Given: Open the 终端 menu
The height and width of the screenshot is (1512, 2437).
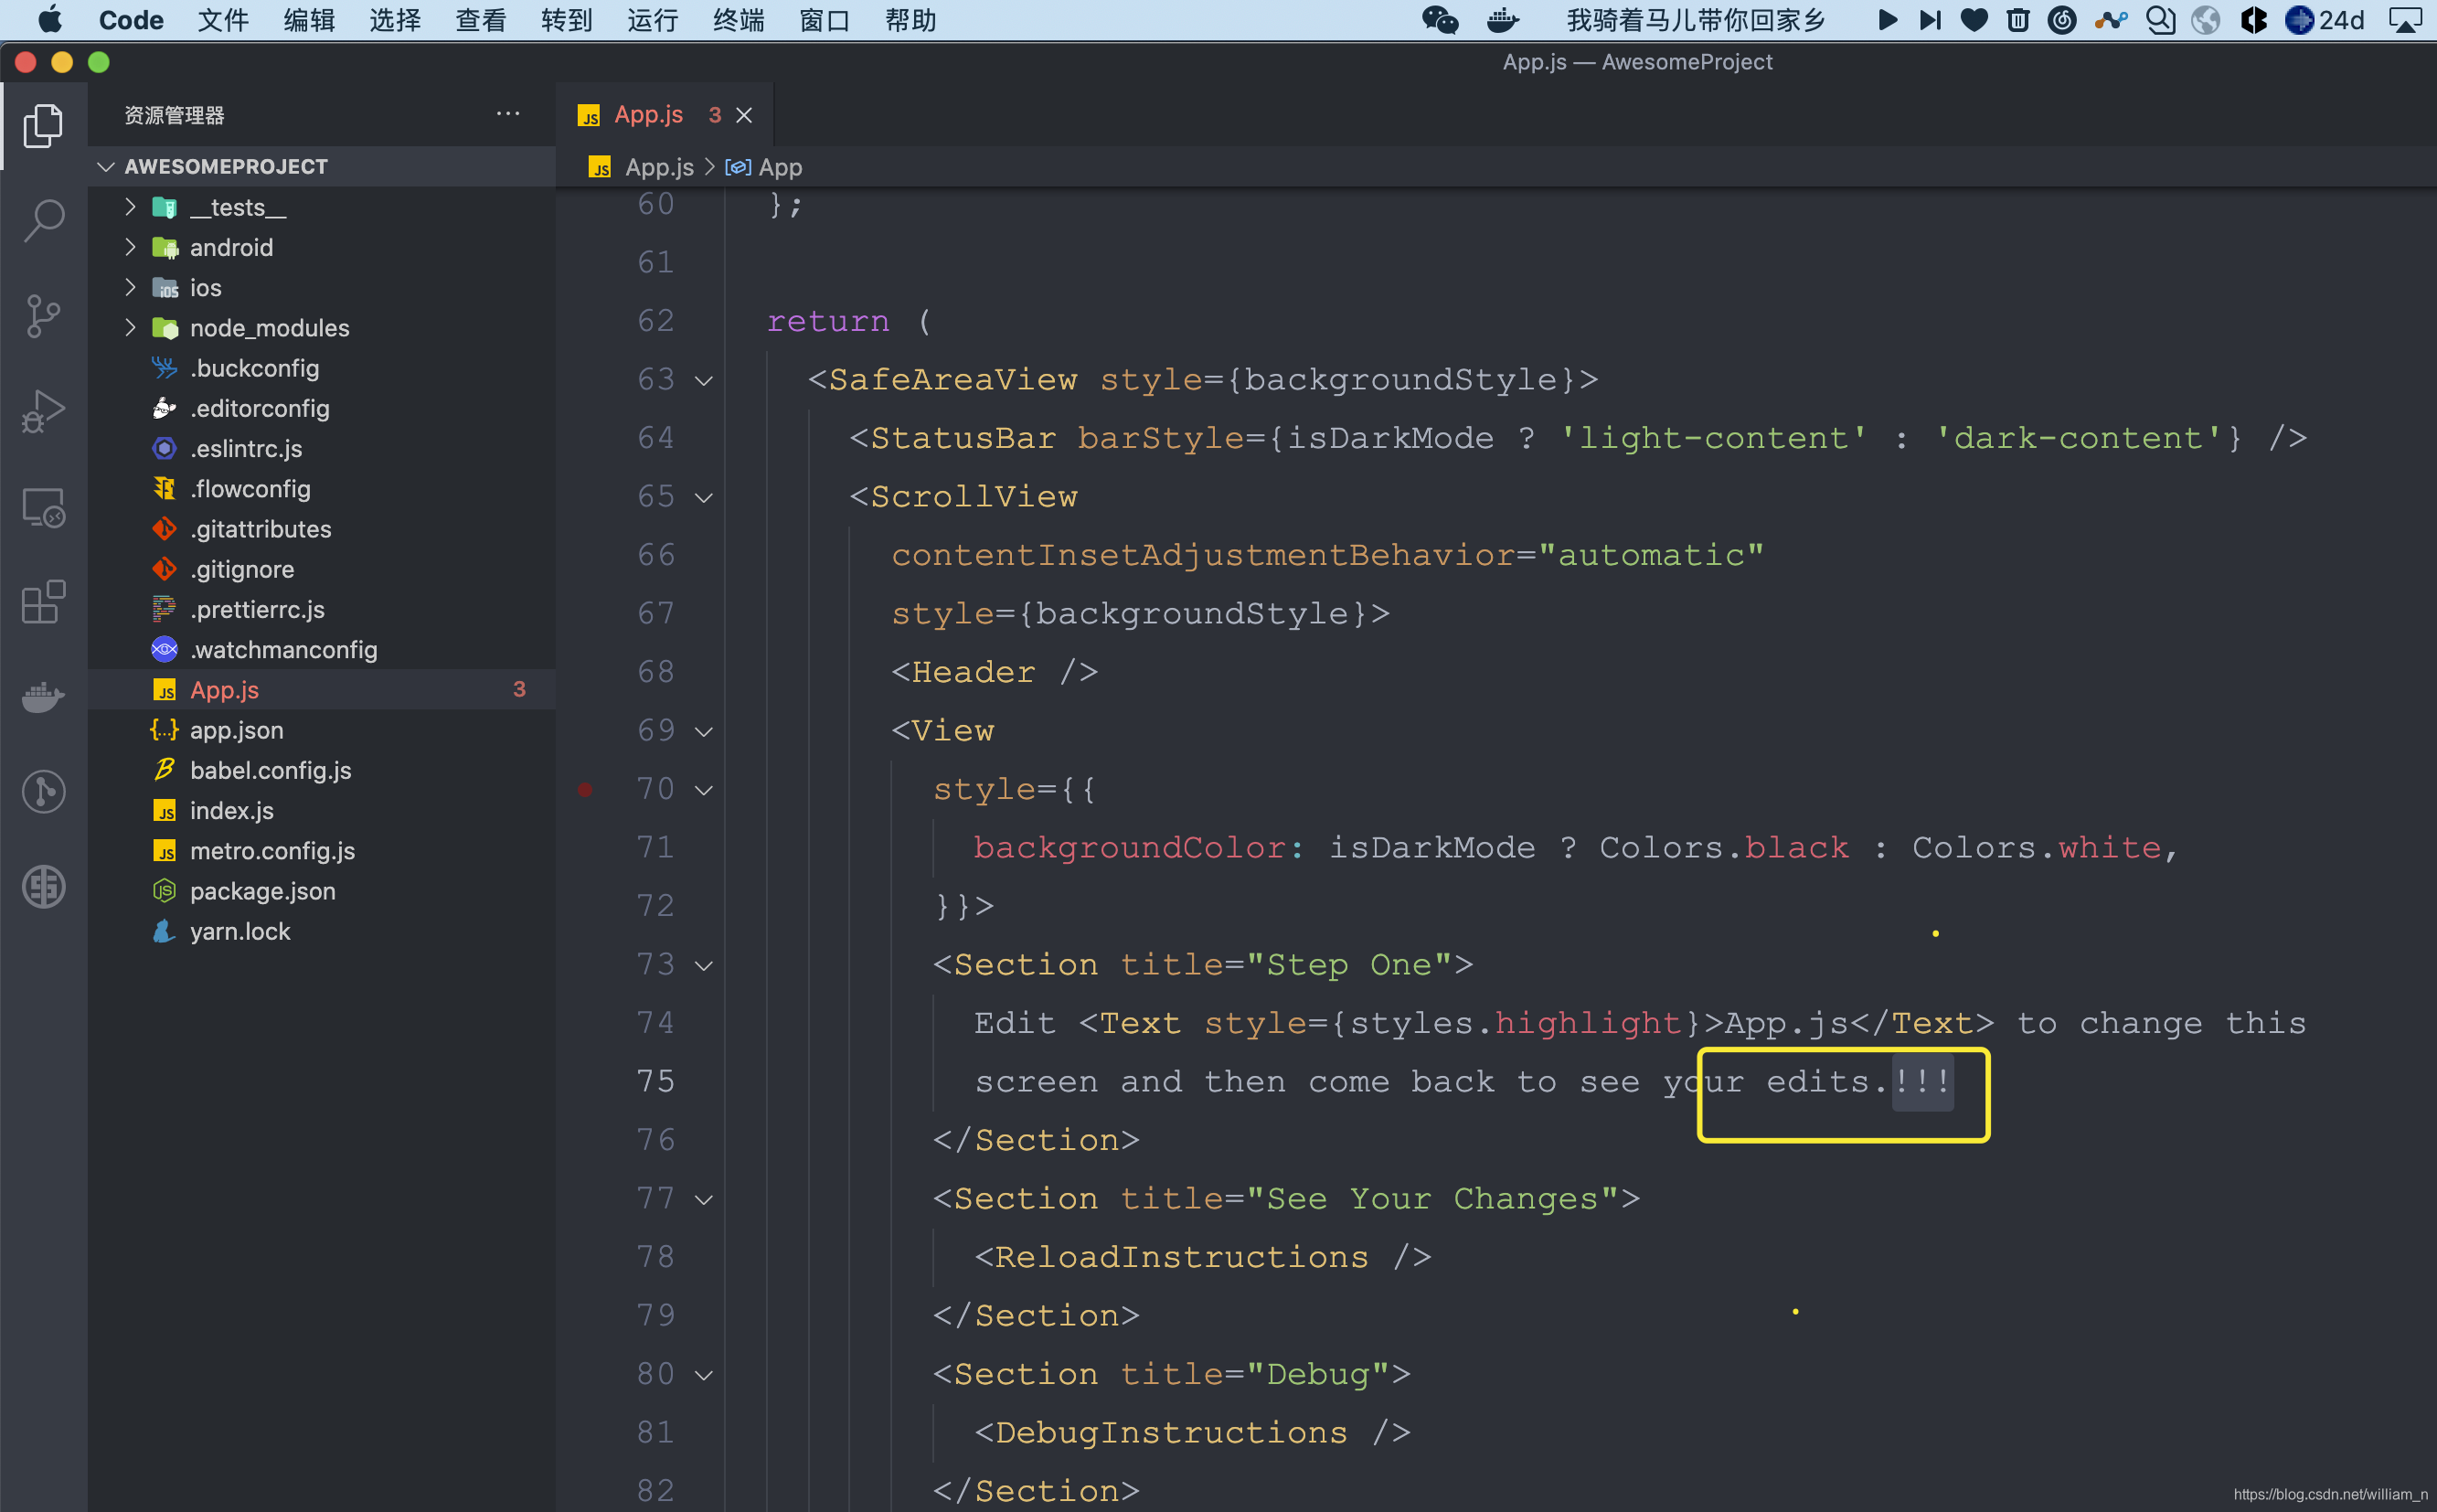Looking at the screenshot, I should pyautogui.click(x=738, y=20).
